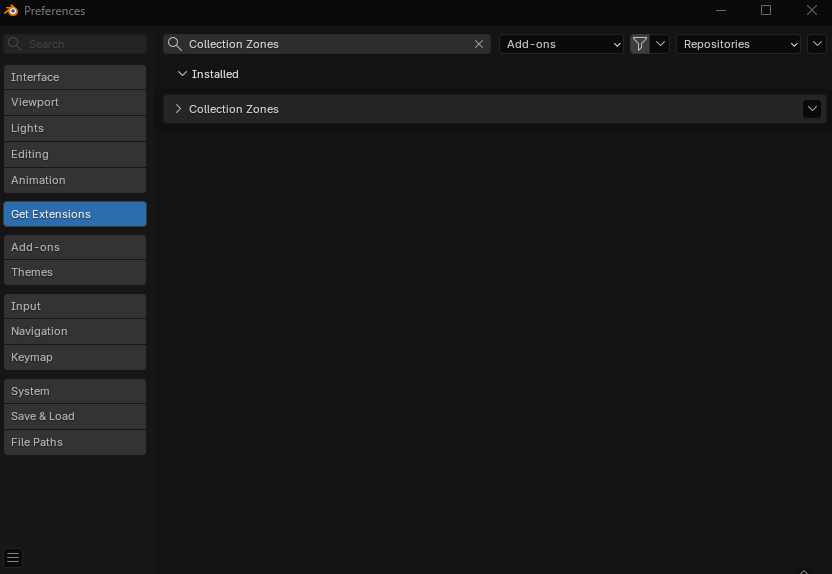Expand the Collection Zones extension entry

[178, 109]
